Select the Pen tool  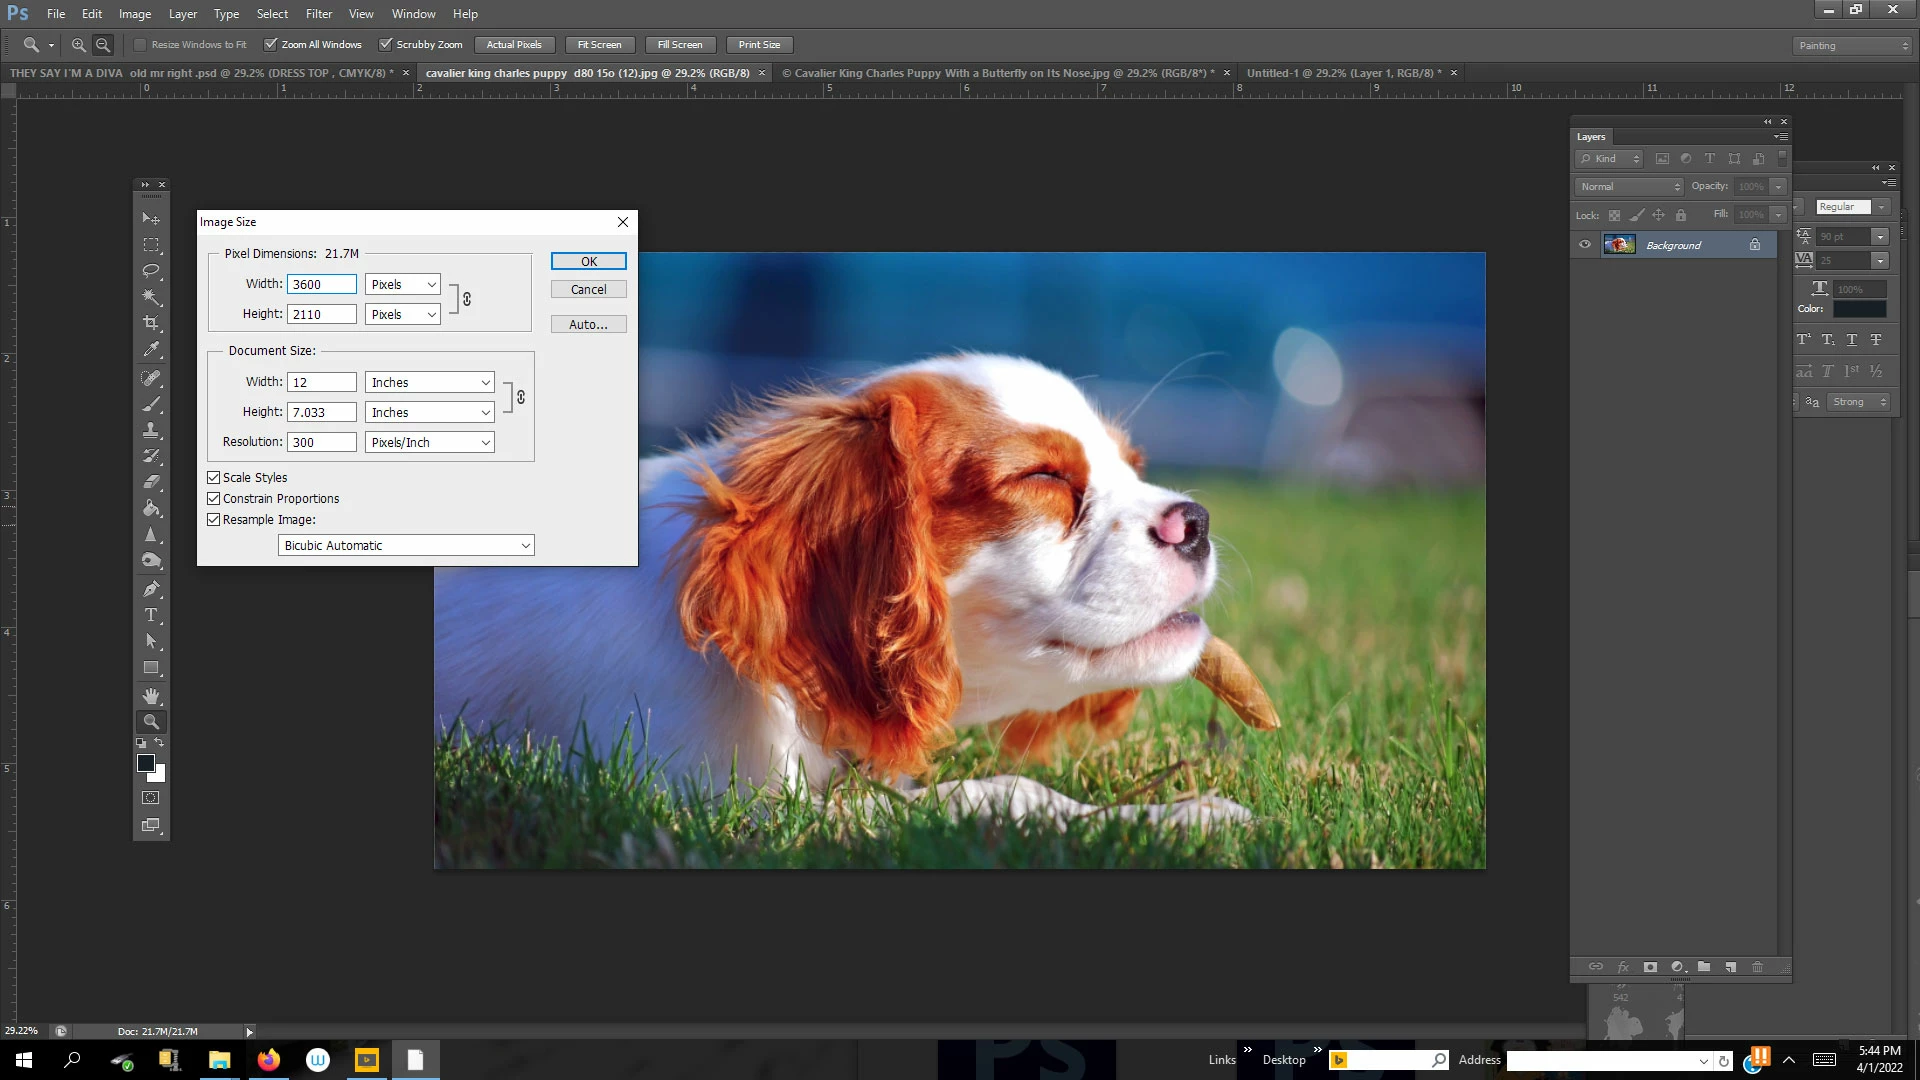point(151,589)
